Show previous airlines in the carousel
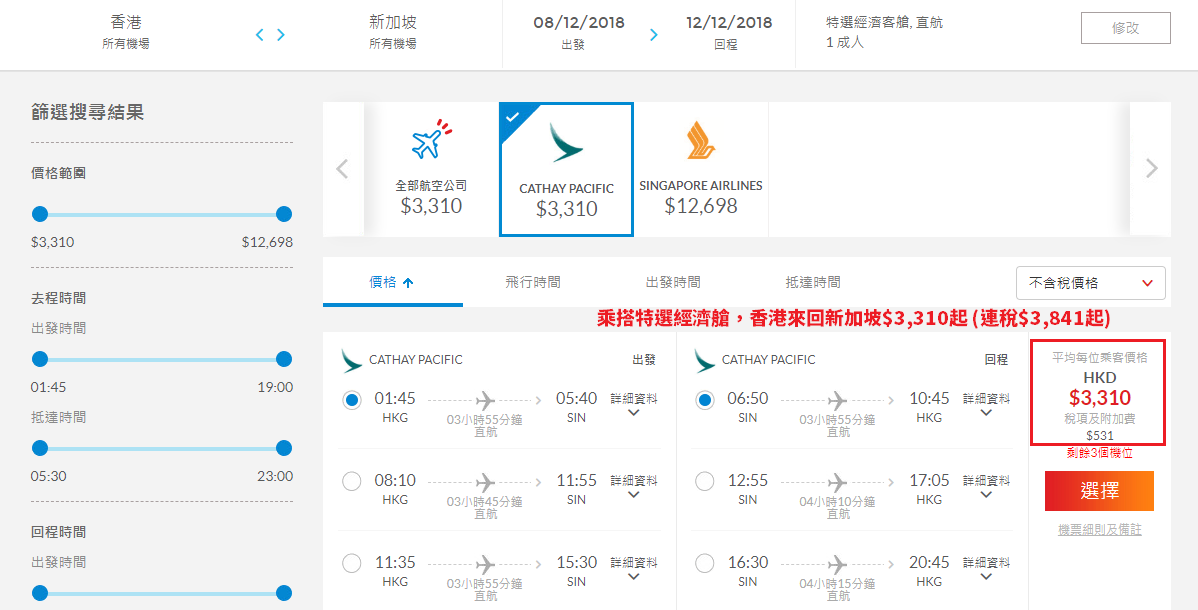 (x=342, y=168)
